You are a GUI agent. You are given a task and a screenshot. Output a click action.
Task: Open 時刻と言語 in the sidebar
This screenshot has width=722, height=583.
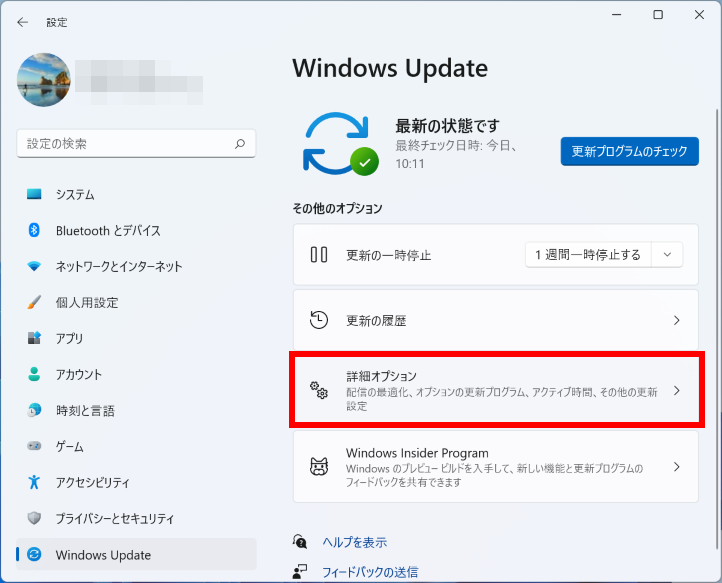coord(136,410)
